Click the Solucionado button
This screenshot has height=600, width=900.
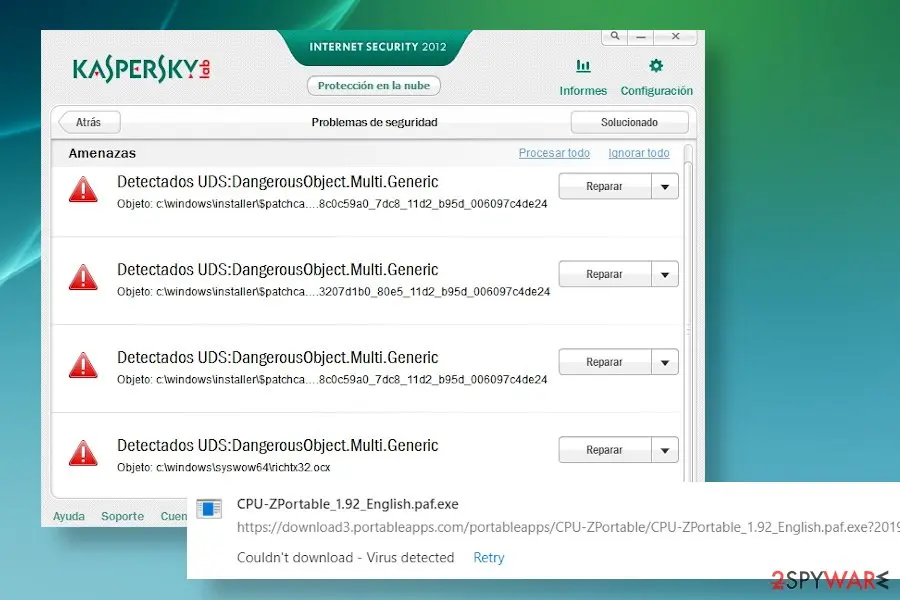630,122
